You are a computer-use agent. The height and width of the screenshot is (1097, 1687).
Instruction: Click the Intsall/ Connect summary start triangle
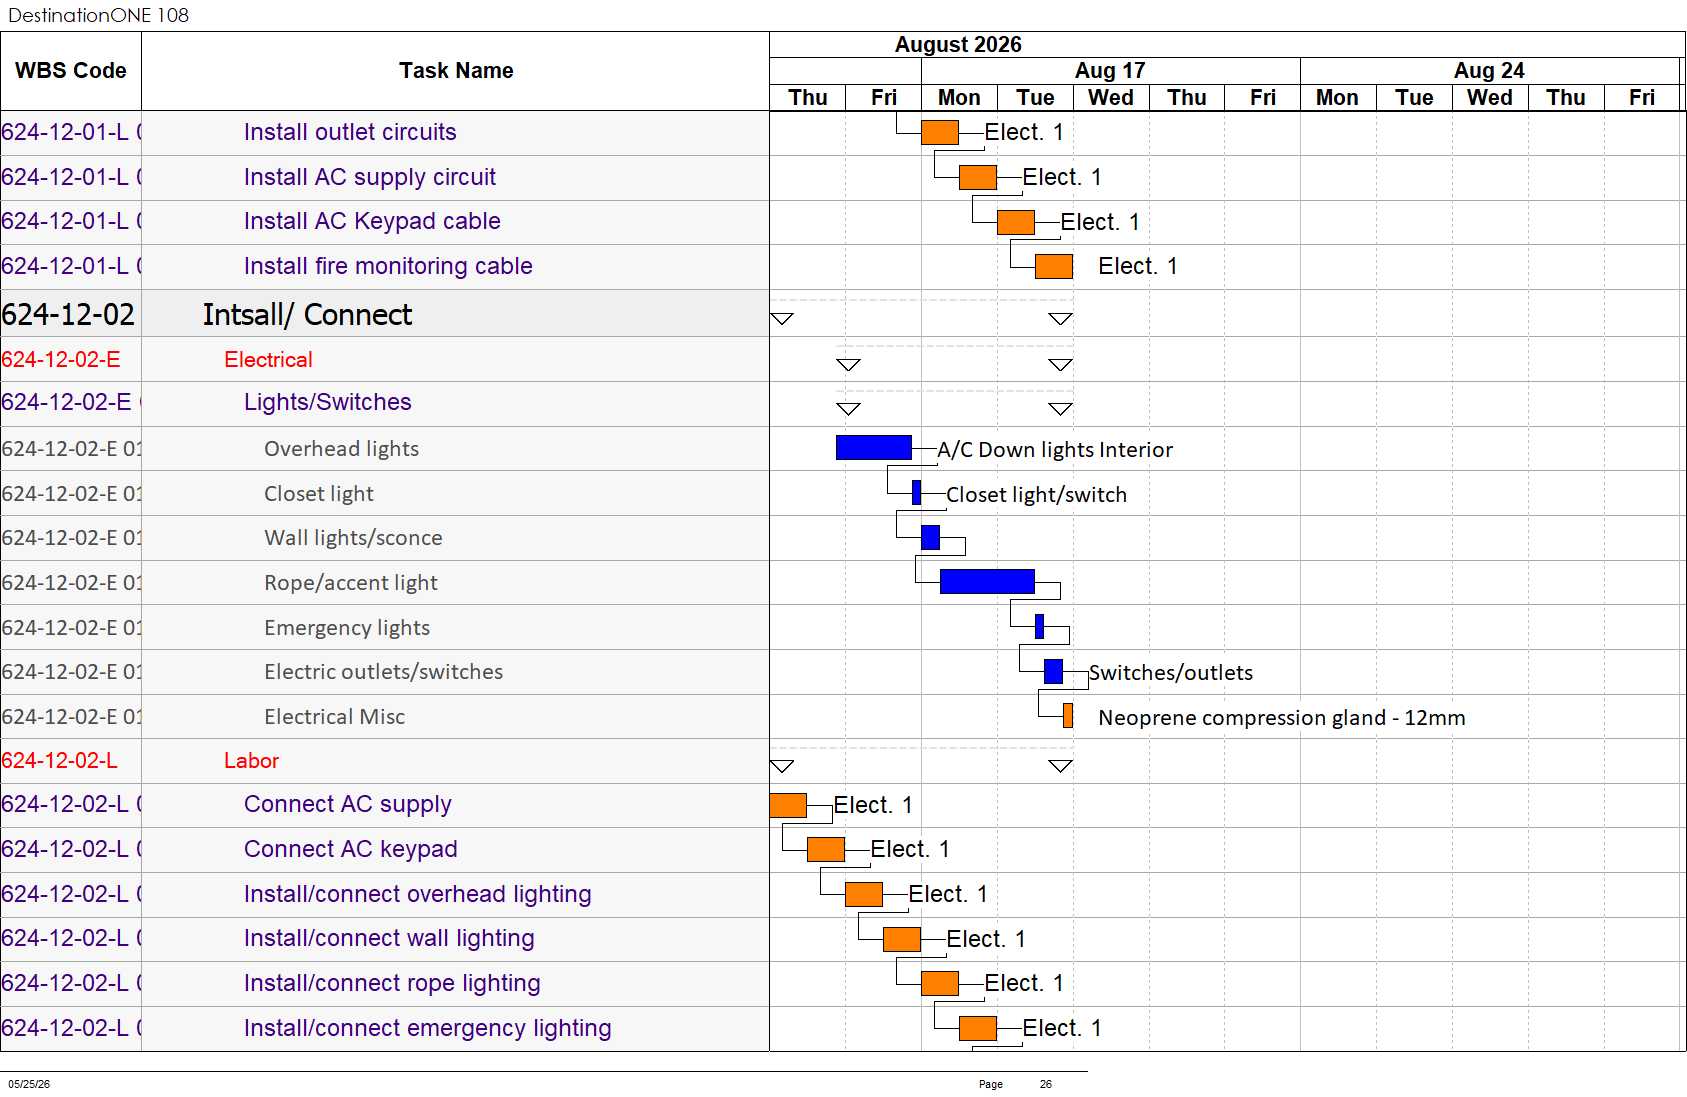[782, 319]
